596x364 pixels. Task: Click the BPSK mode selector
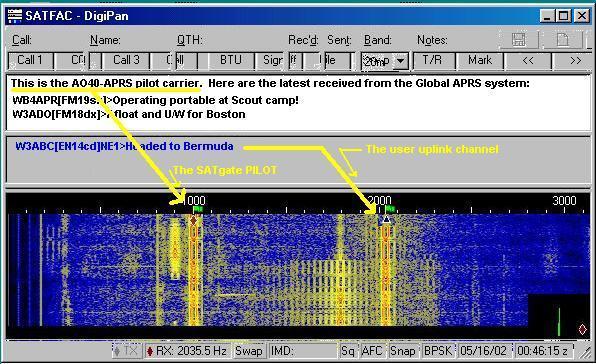click(438, 351)
